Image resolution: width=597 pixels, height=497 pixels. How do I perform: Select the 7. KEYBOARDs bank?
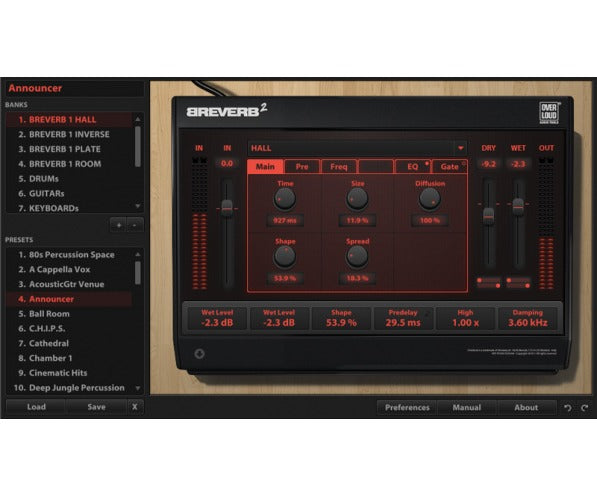click(69, 208)
